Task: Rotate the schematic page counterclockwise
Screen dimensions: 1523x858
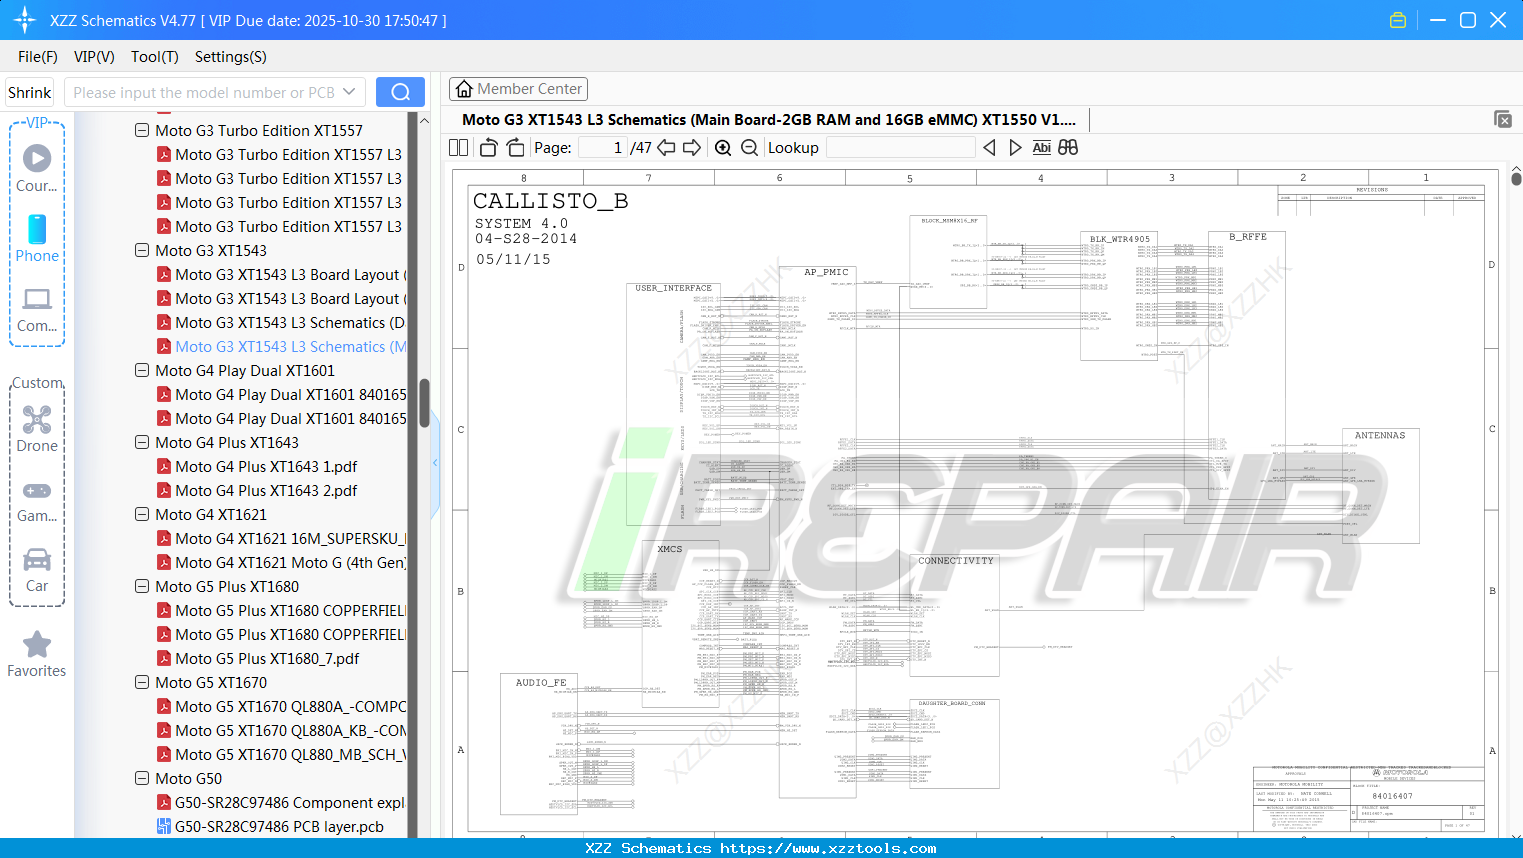Action: coord(487,147)
